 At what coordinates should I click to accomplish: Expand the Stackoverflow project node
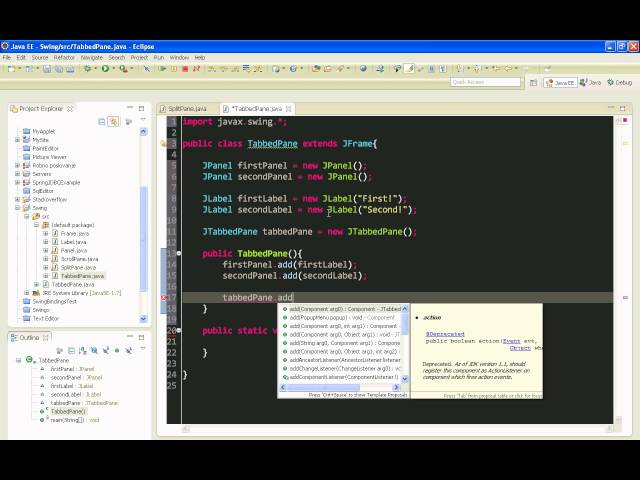point(18,200)
